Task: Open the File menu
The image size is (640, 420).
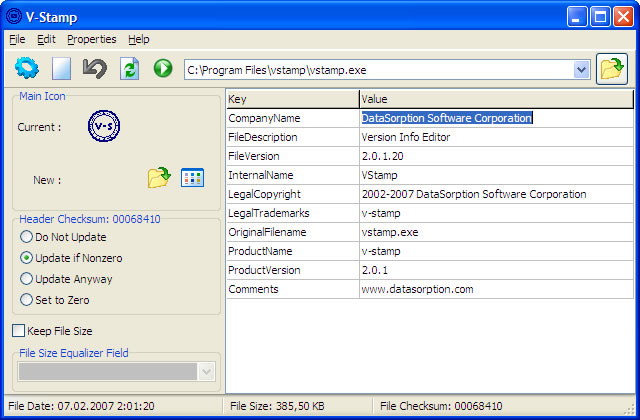Action: pyautogui.click(x=16, y=39)
